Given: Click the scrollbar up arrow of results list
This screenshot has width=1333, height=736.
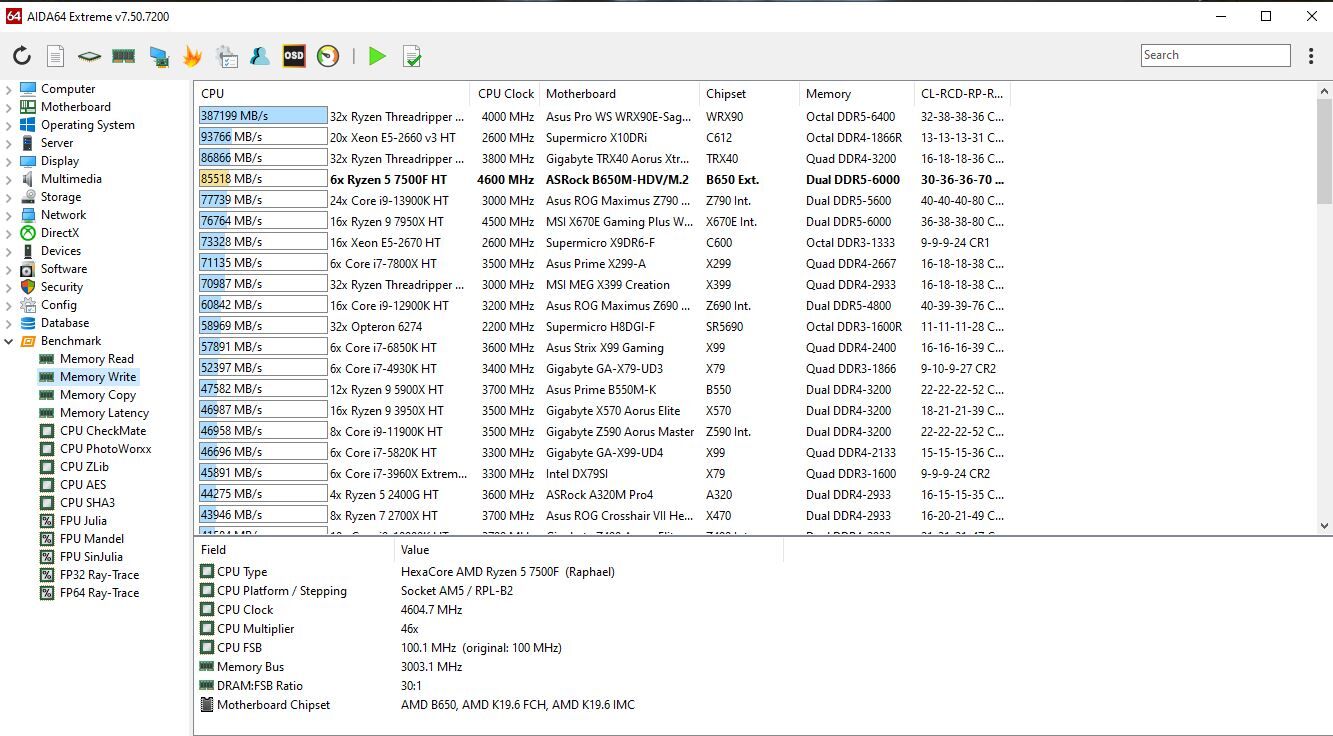Looking at the screenshot, I should click(1324, 91).
